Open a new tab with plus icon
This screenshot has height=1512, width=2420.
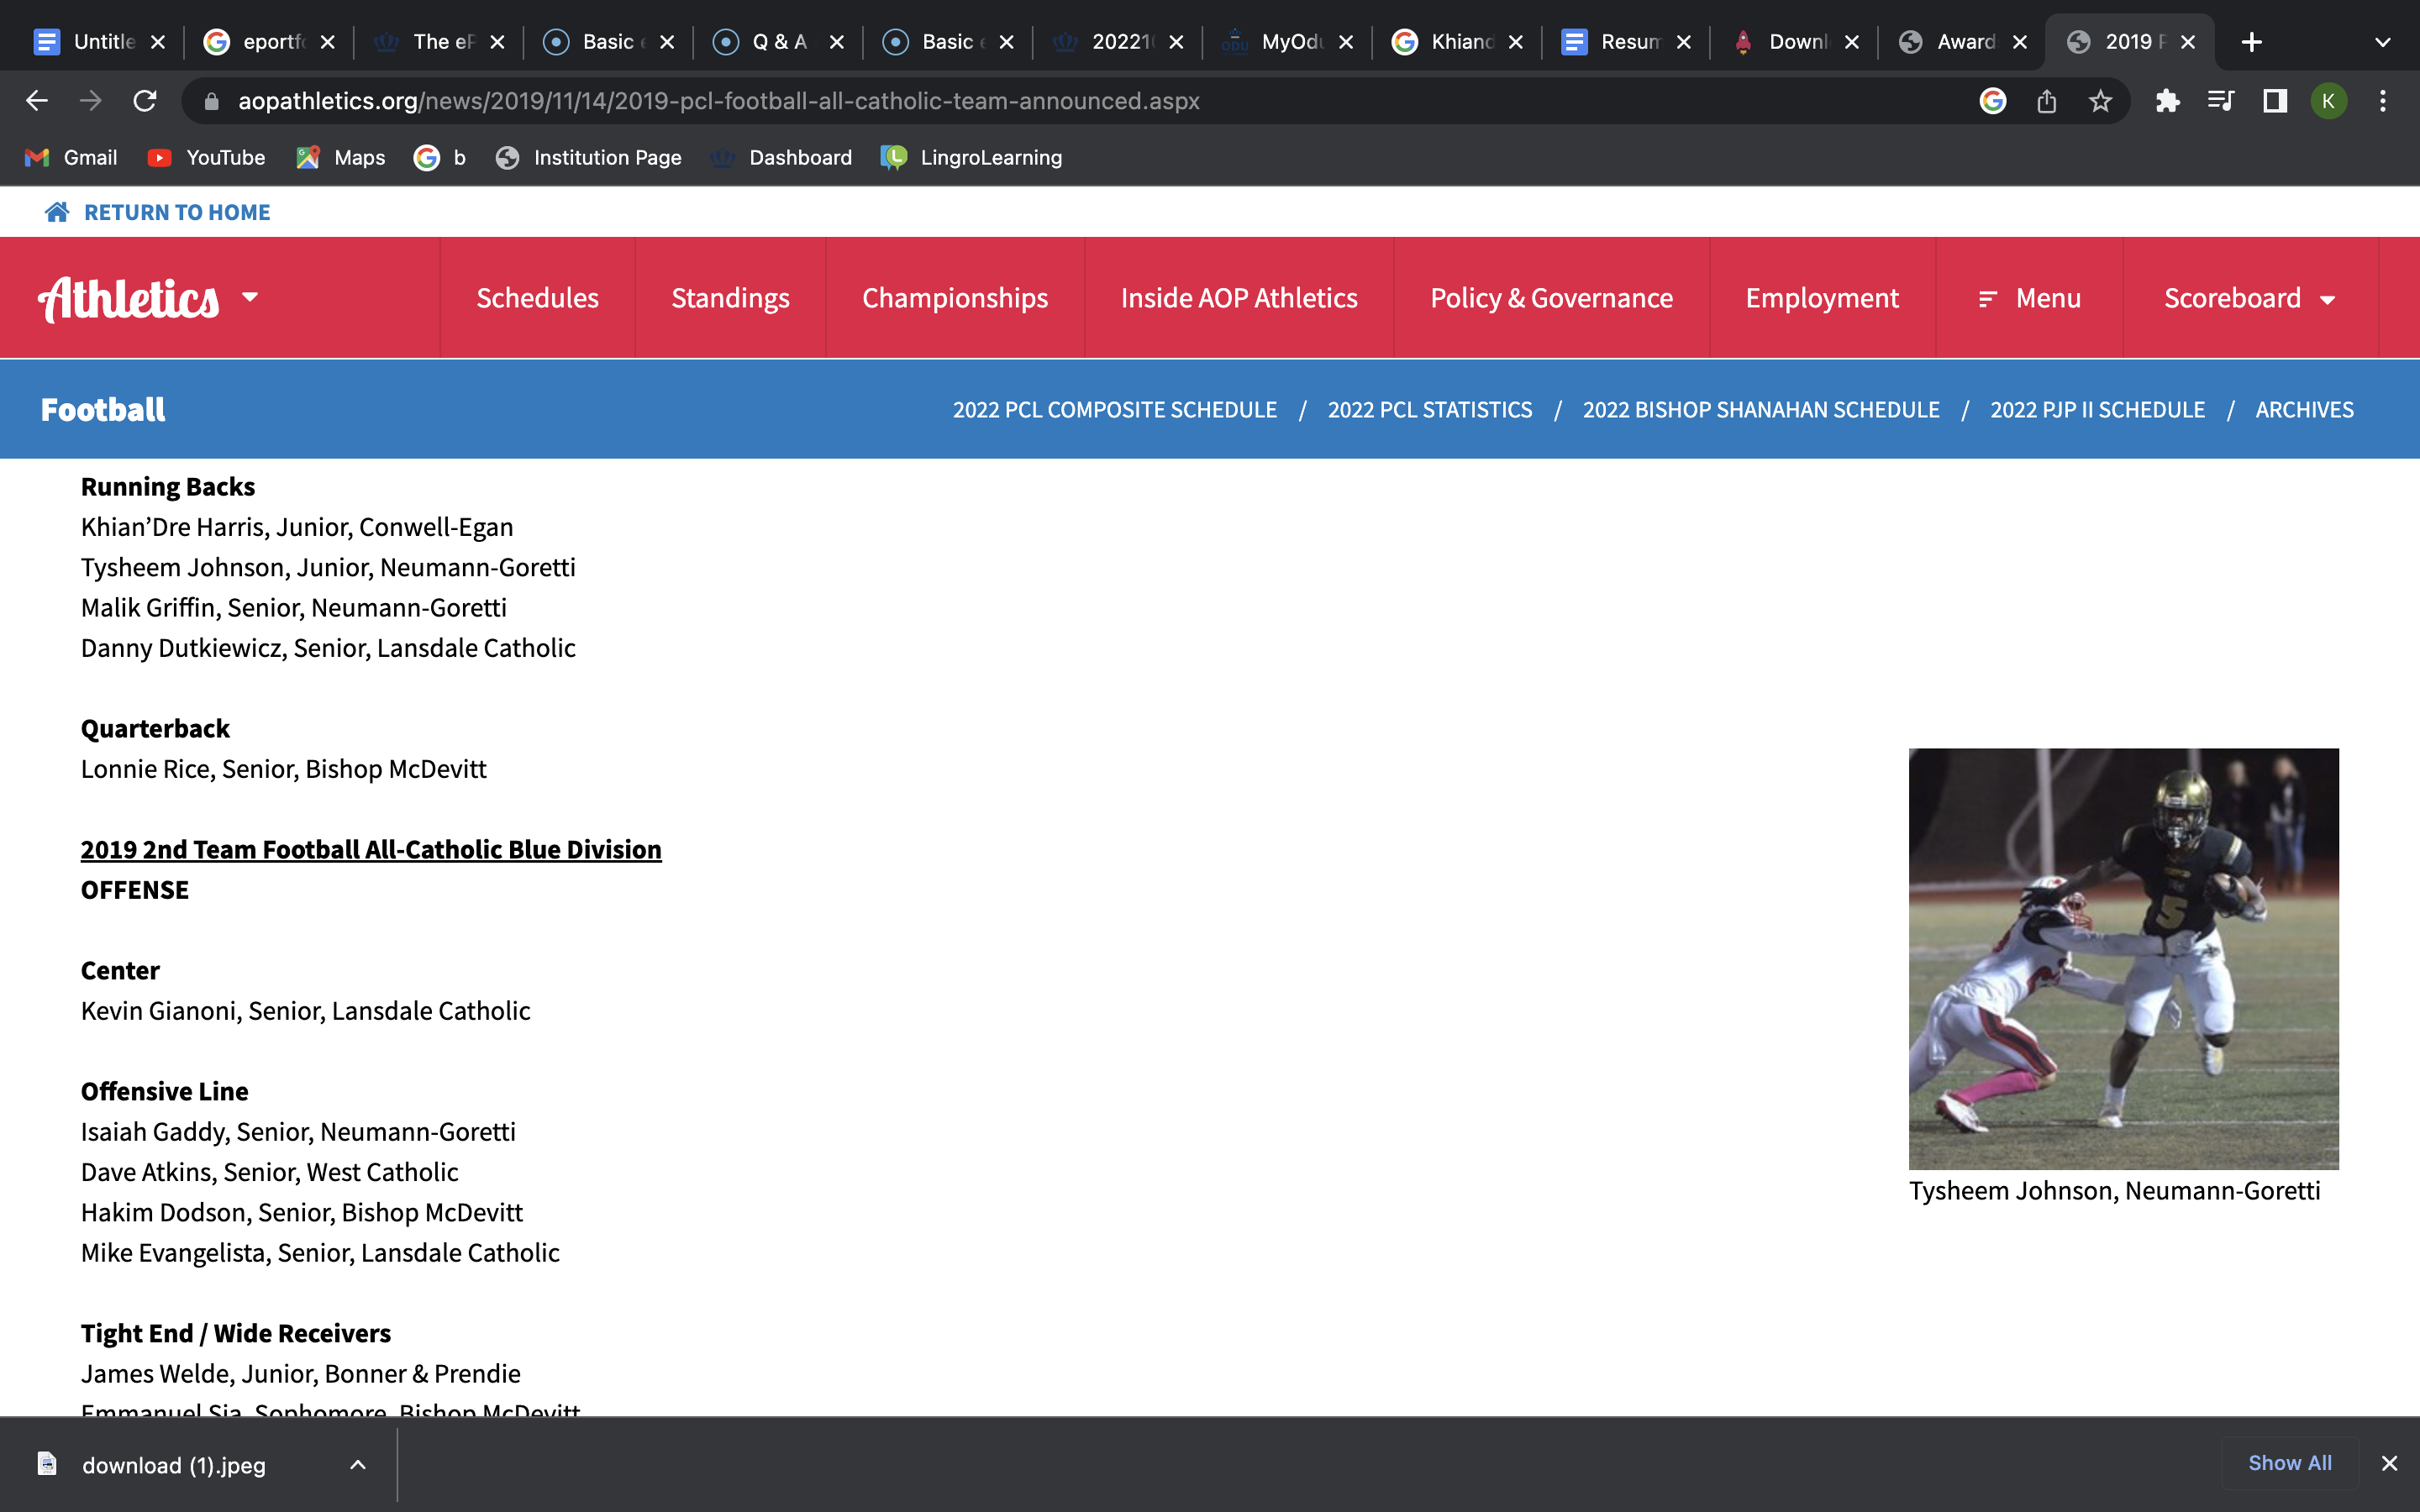(2252, 42)
